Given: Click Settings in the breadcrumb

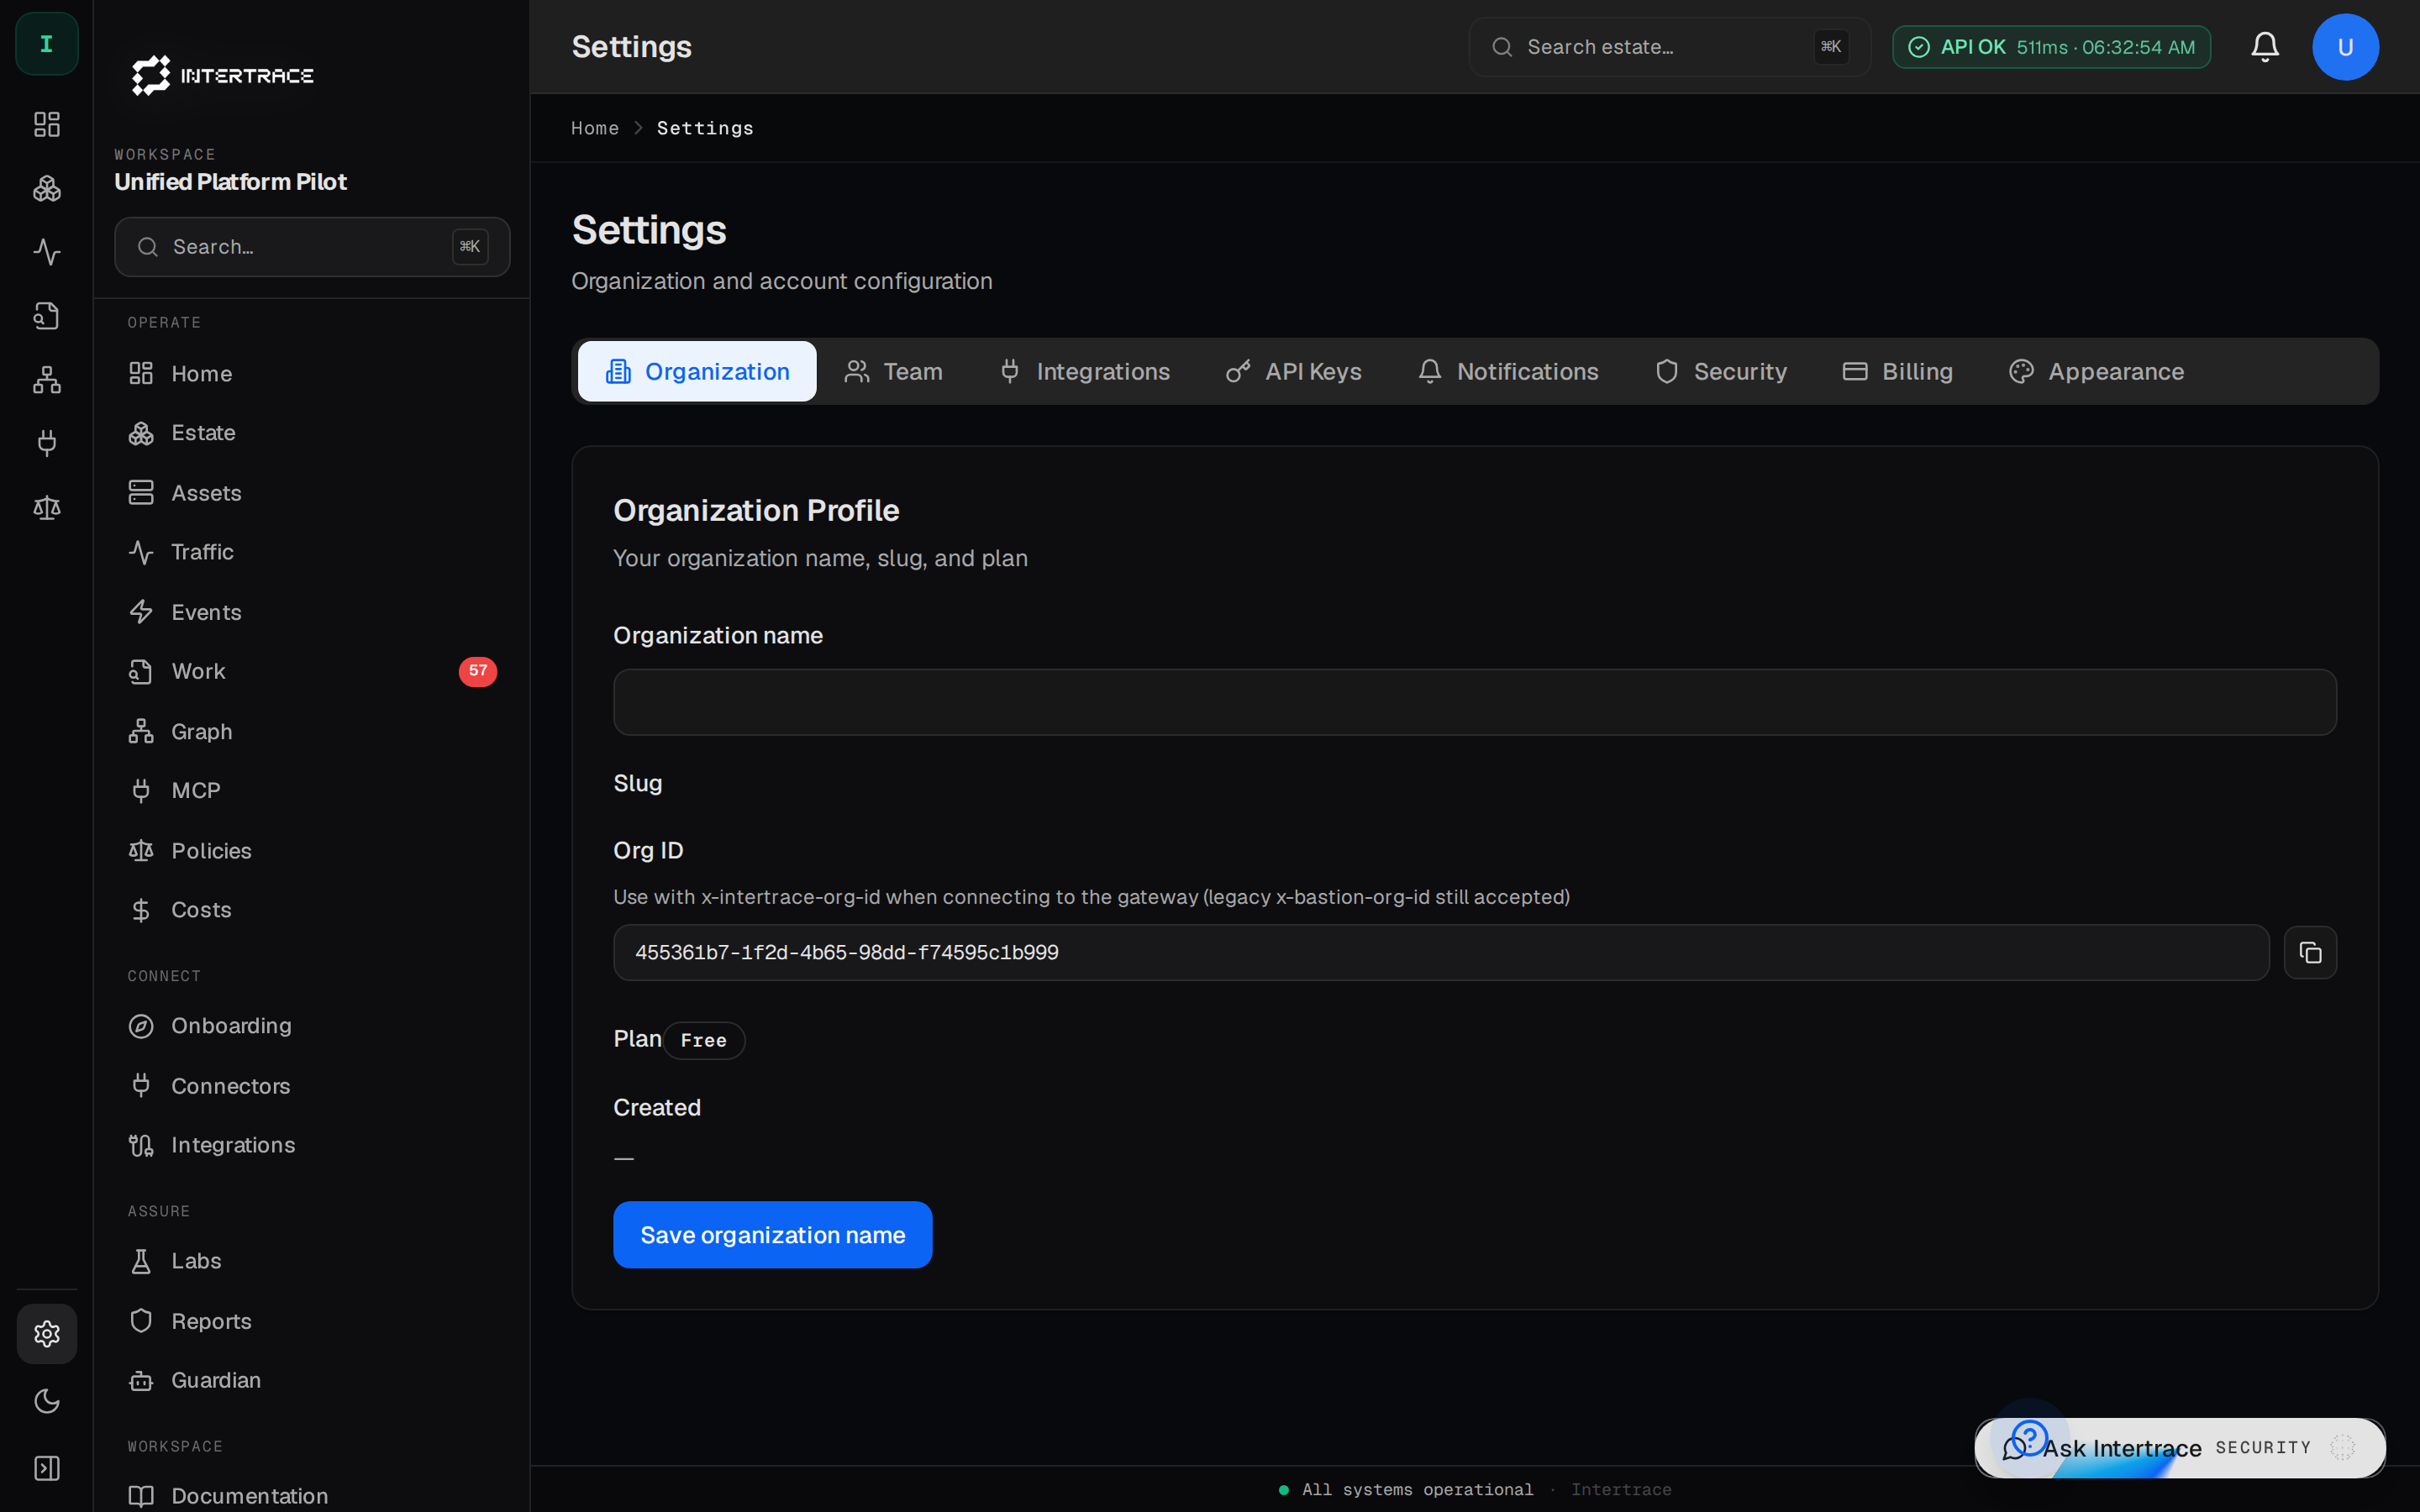Looking at the screenshot, I should click(x=705, y=128).
